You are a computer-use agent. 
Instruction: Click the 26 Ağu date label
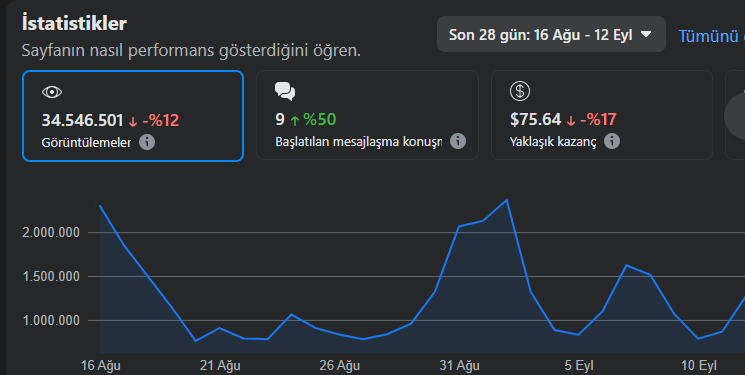[340, 365]
